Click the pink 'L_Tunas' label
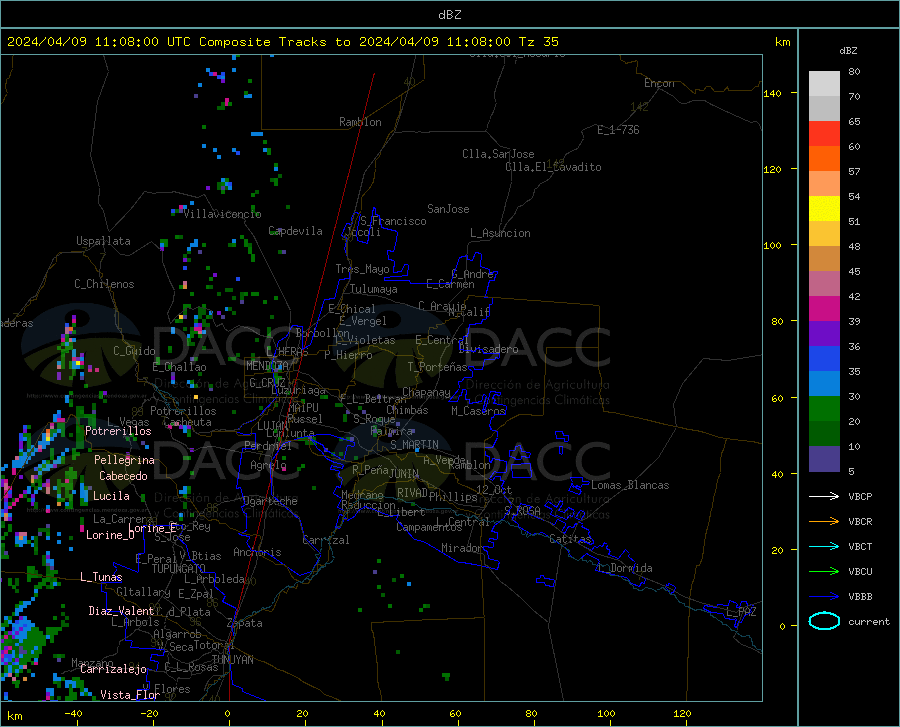The width and height of the screenshot is (900, 727). click(x=101, y=577)
